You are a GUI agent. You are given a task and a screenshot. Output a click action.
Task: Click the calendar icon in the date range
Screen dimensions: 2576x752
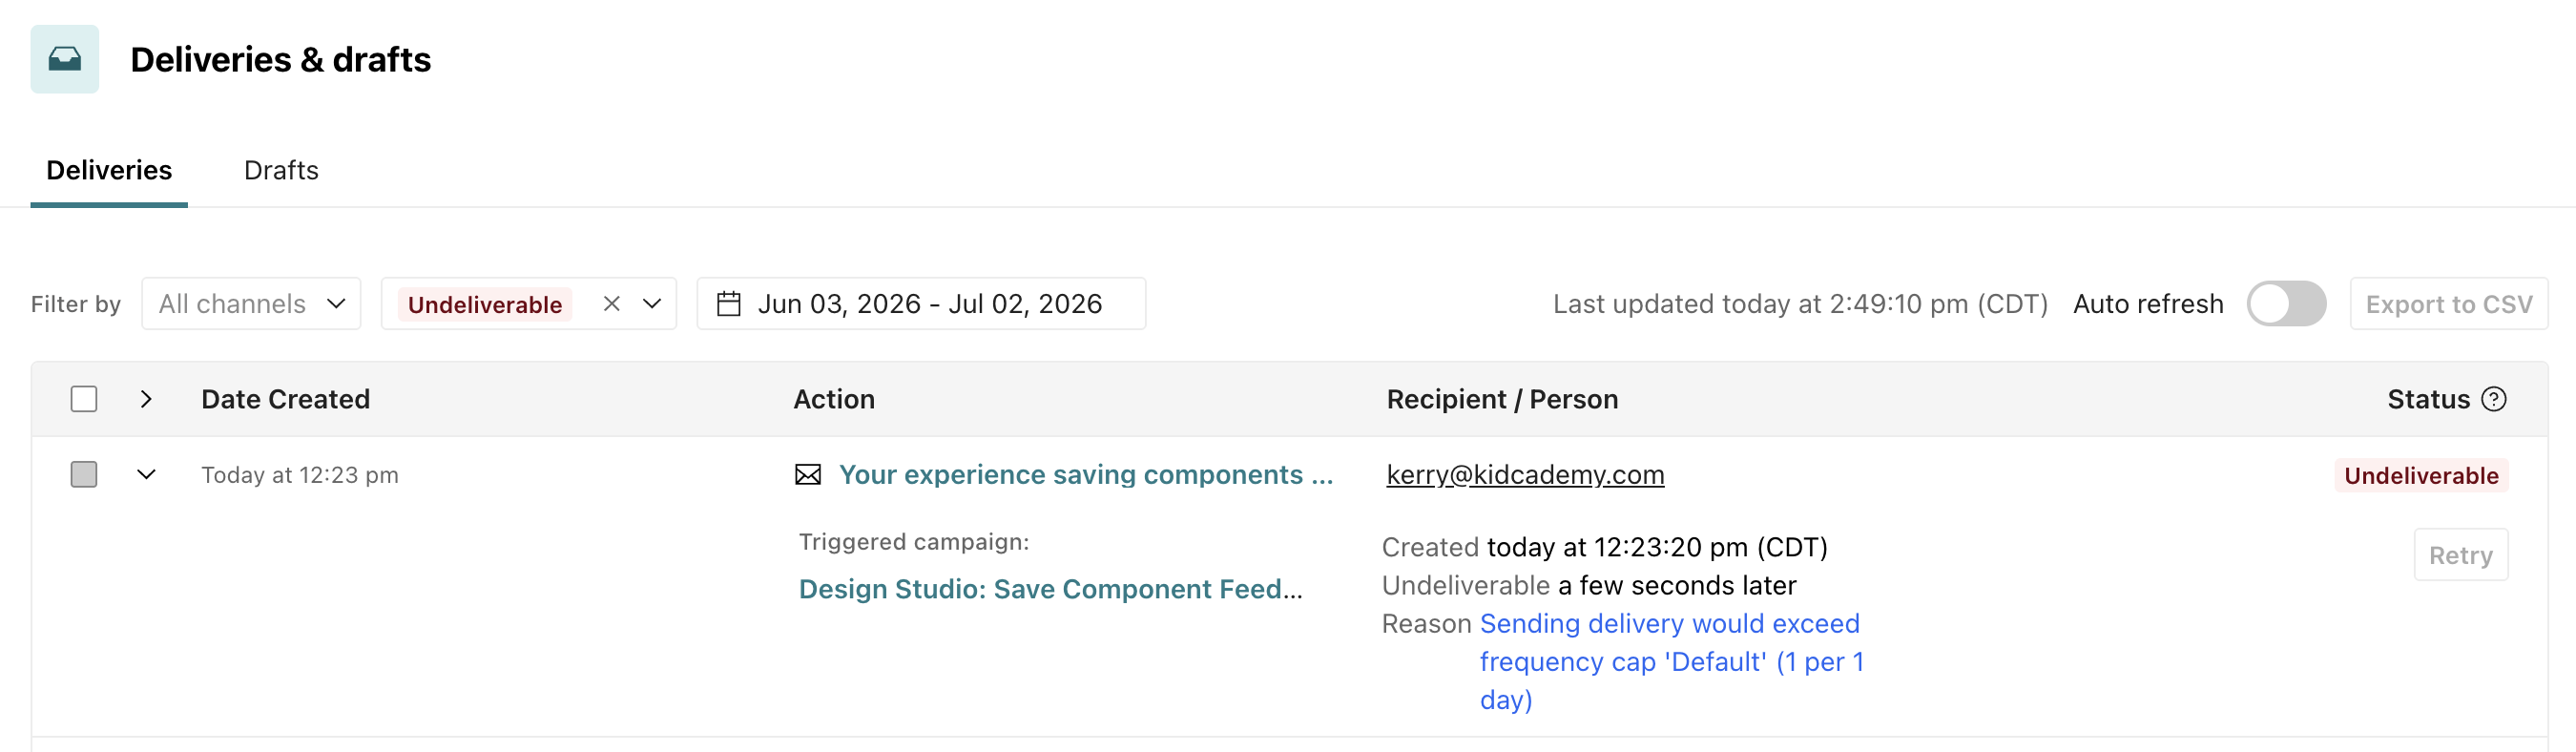point(729,304)
